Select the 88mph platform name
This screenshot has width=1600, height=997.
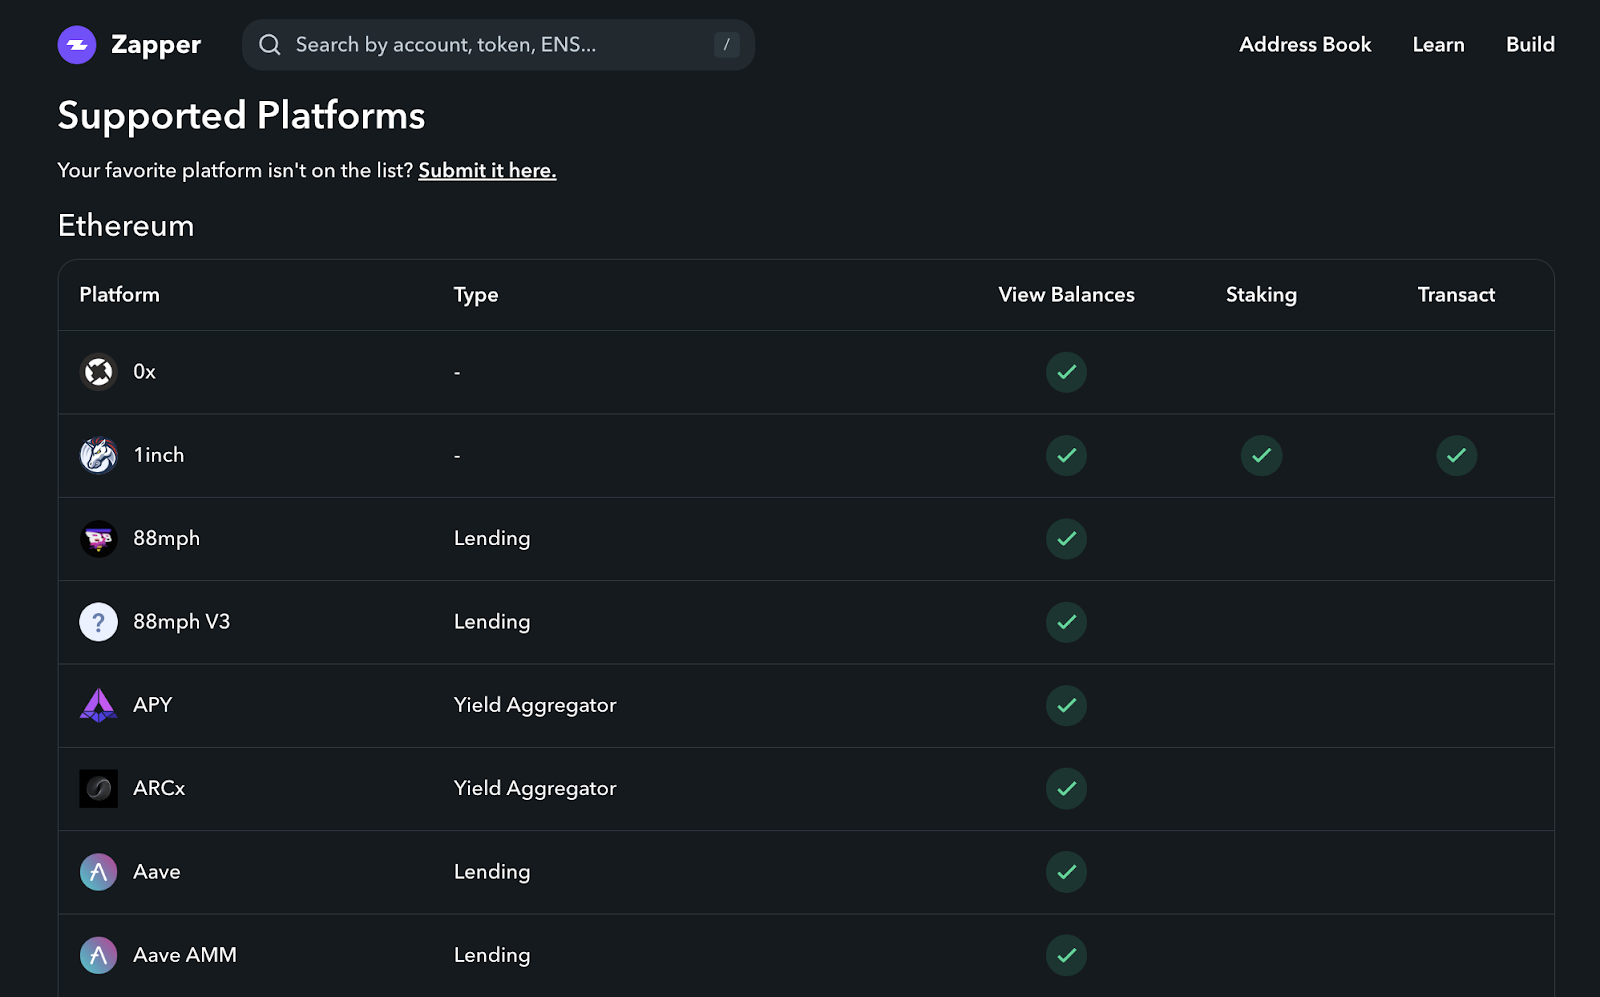pos(166,539)
